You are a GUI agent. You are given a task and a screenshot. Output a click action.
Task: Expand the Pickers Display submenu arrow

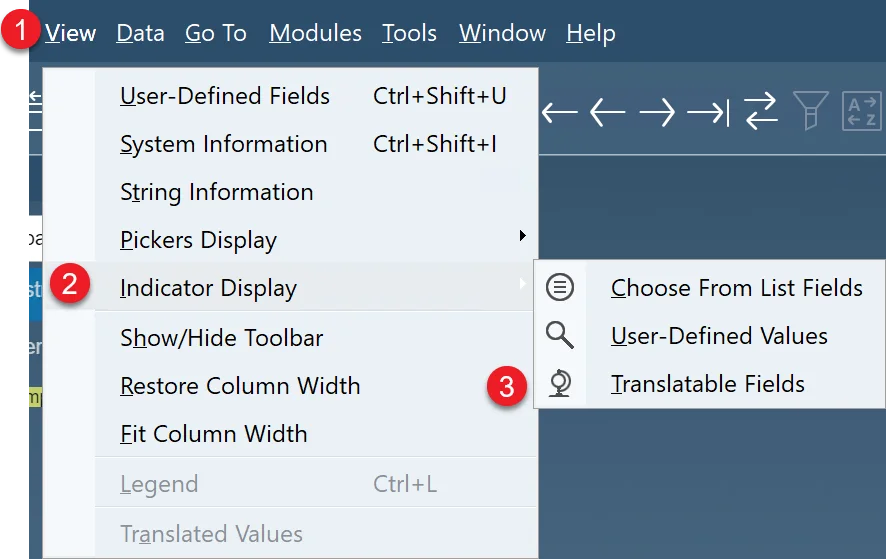(x=522, y=237)
